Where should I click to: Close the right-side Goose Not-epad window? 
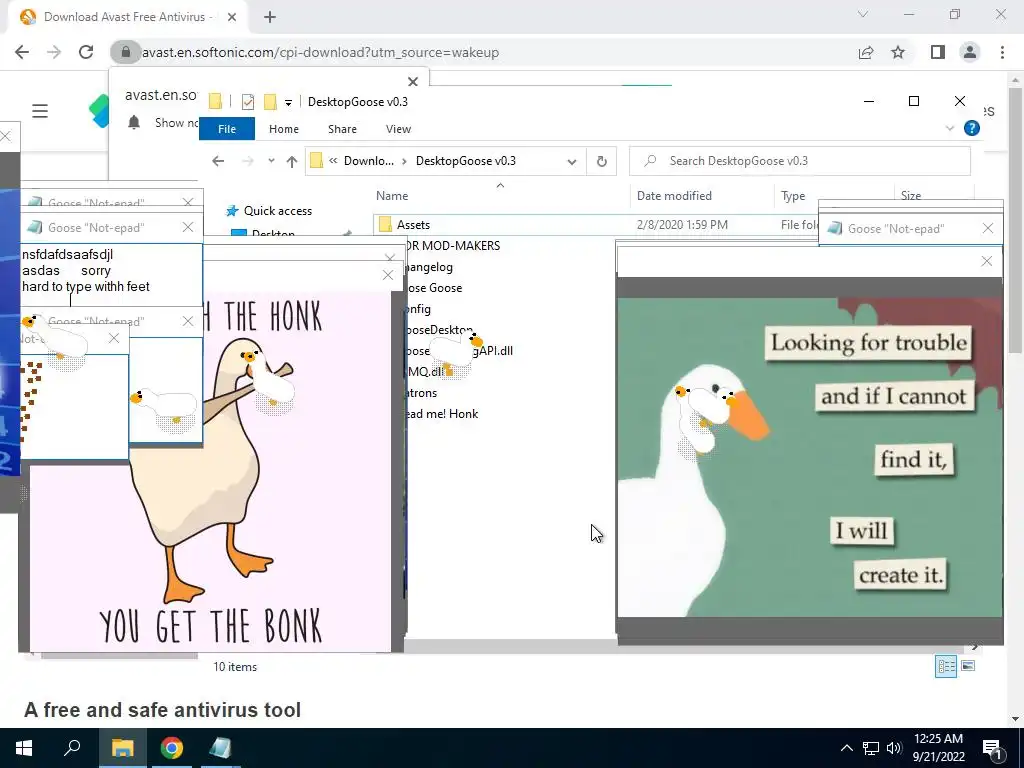click(x=987, y=228)
